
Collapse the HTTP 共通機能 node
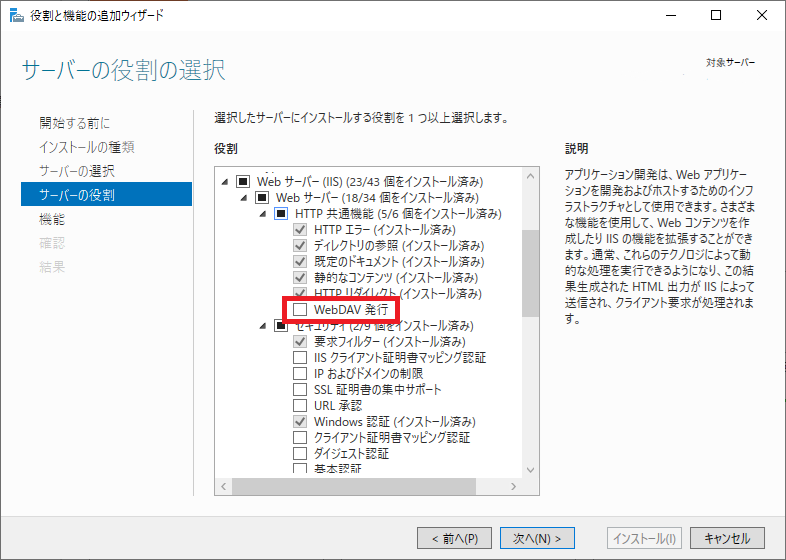264,214
